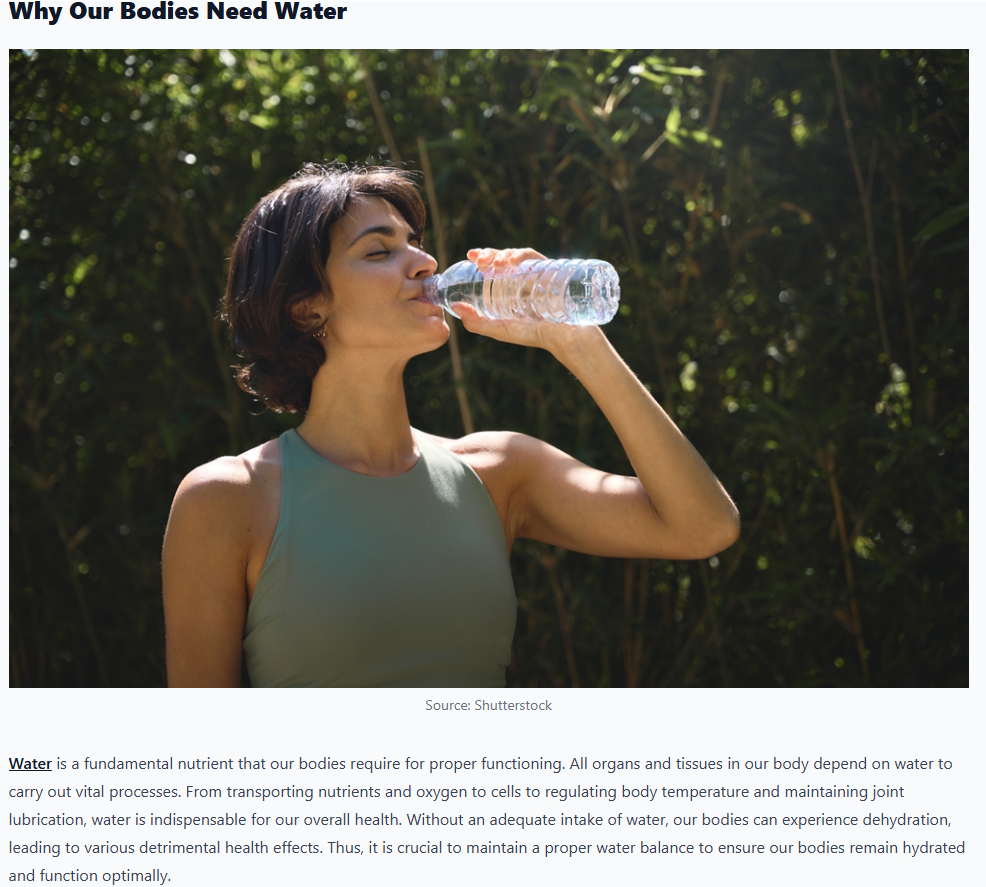Click the word "Shutterstock" in the caption
This screenshot has width=986, height=887.
tap(513, 705)
